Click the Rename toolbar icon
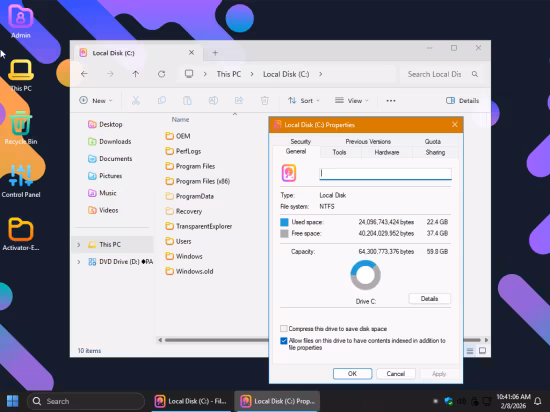 click(x=213, y=101)
